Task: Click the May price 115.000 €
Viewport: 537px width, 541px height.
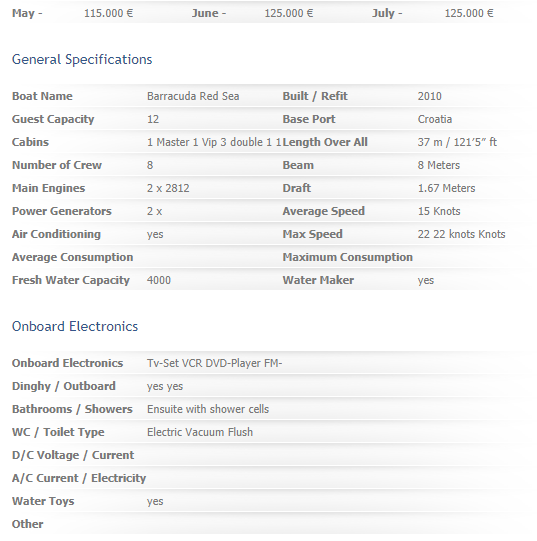Action: 108,13
